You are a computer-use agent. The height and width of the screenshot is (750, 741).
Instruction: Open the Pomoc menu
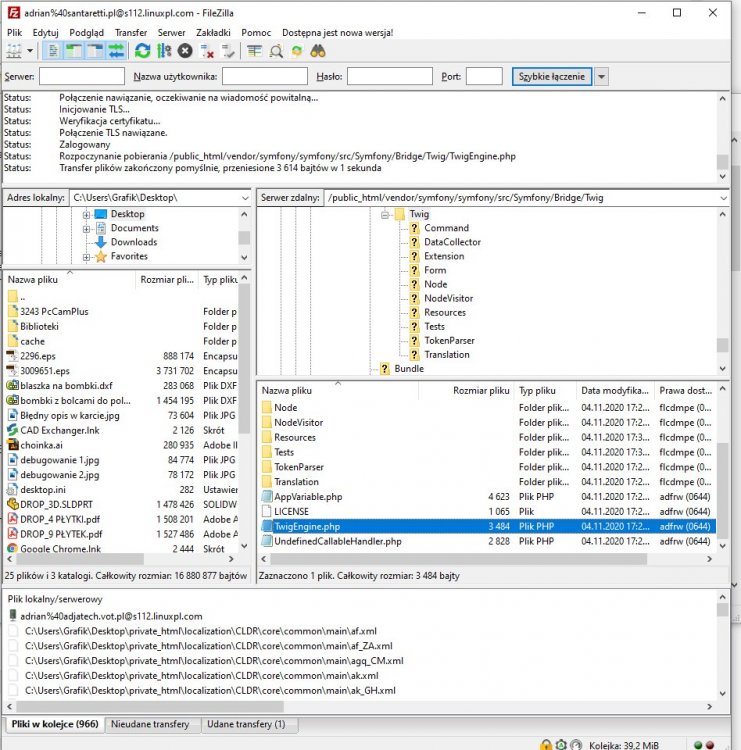[x=256, y=33]
